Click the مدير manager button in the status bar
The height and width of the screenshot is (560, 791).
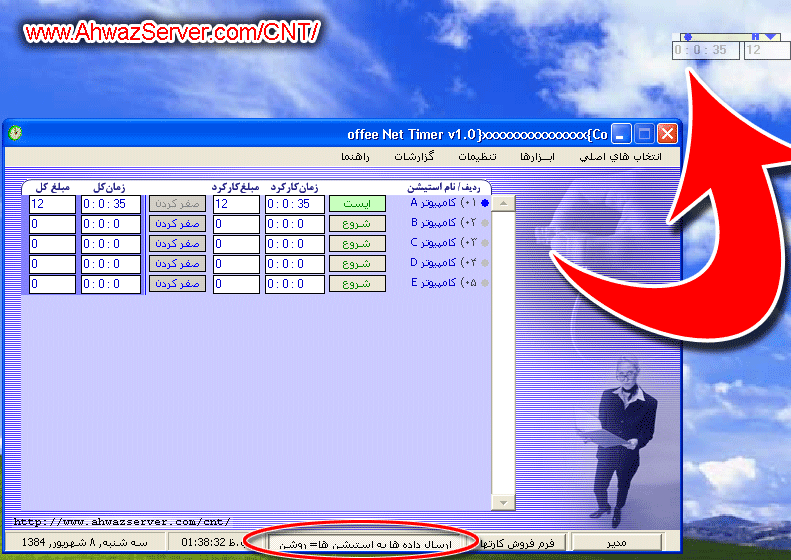click(616, 543)
